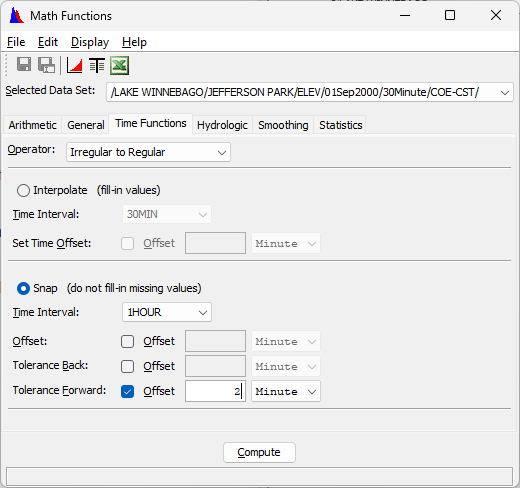Viewport: 520px width, 488px height.
Task: Click the Save icon in toolbar
Action: [x=24, y=64]
